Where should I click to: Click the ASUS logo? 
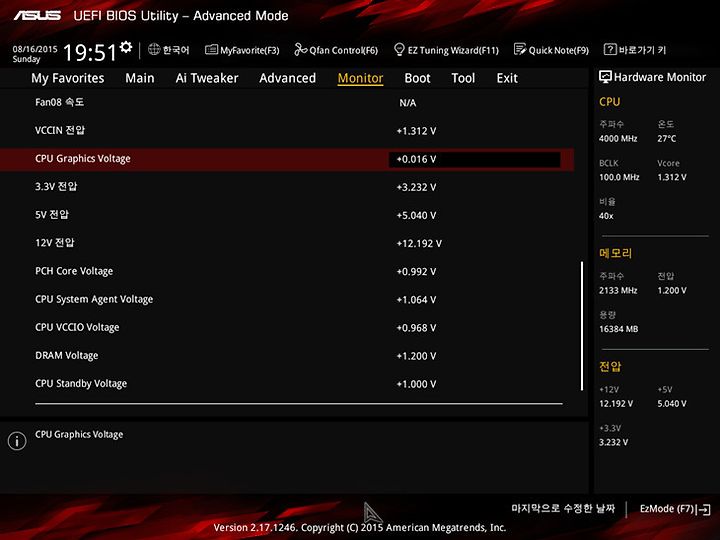click(x=37, y=16)
